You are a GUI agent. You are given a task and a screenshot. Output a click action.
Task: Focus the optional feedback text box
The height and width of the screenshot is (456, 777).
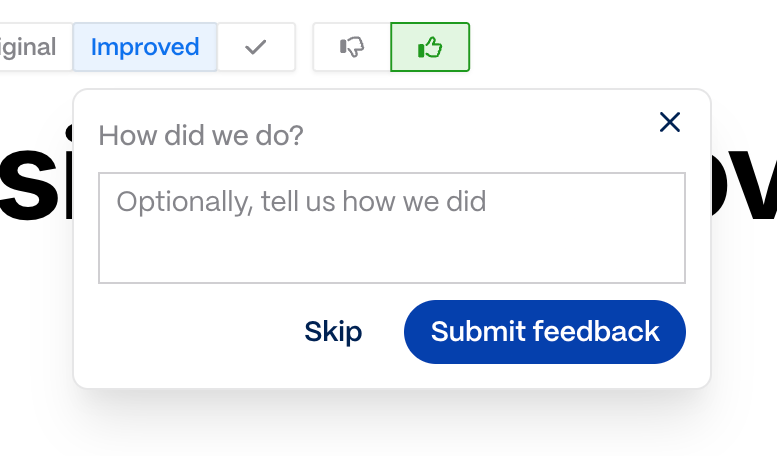coord(391,228)
